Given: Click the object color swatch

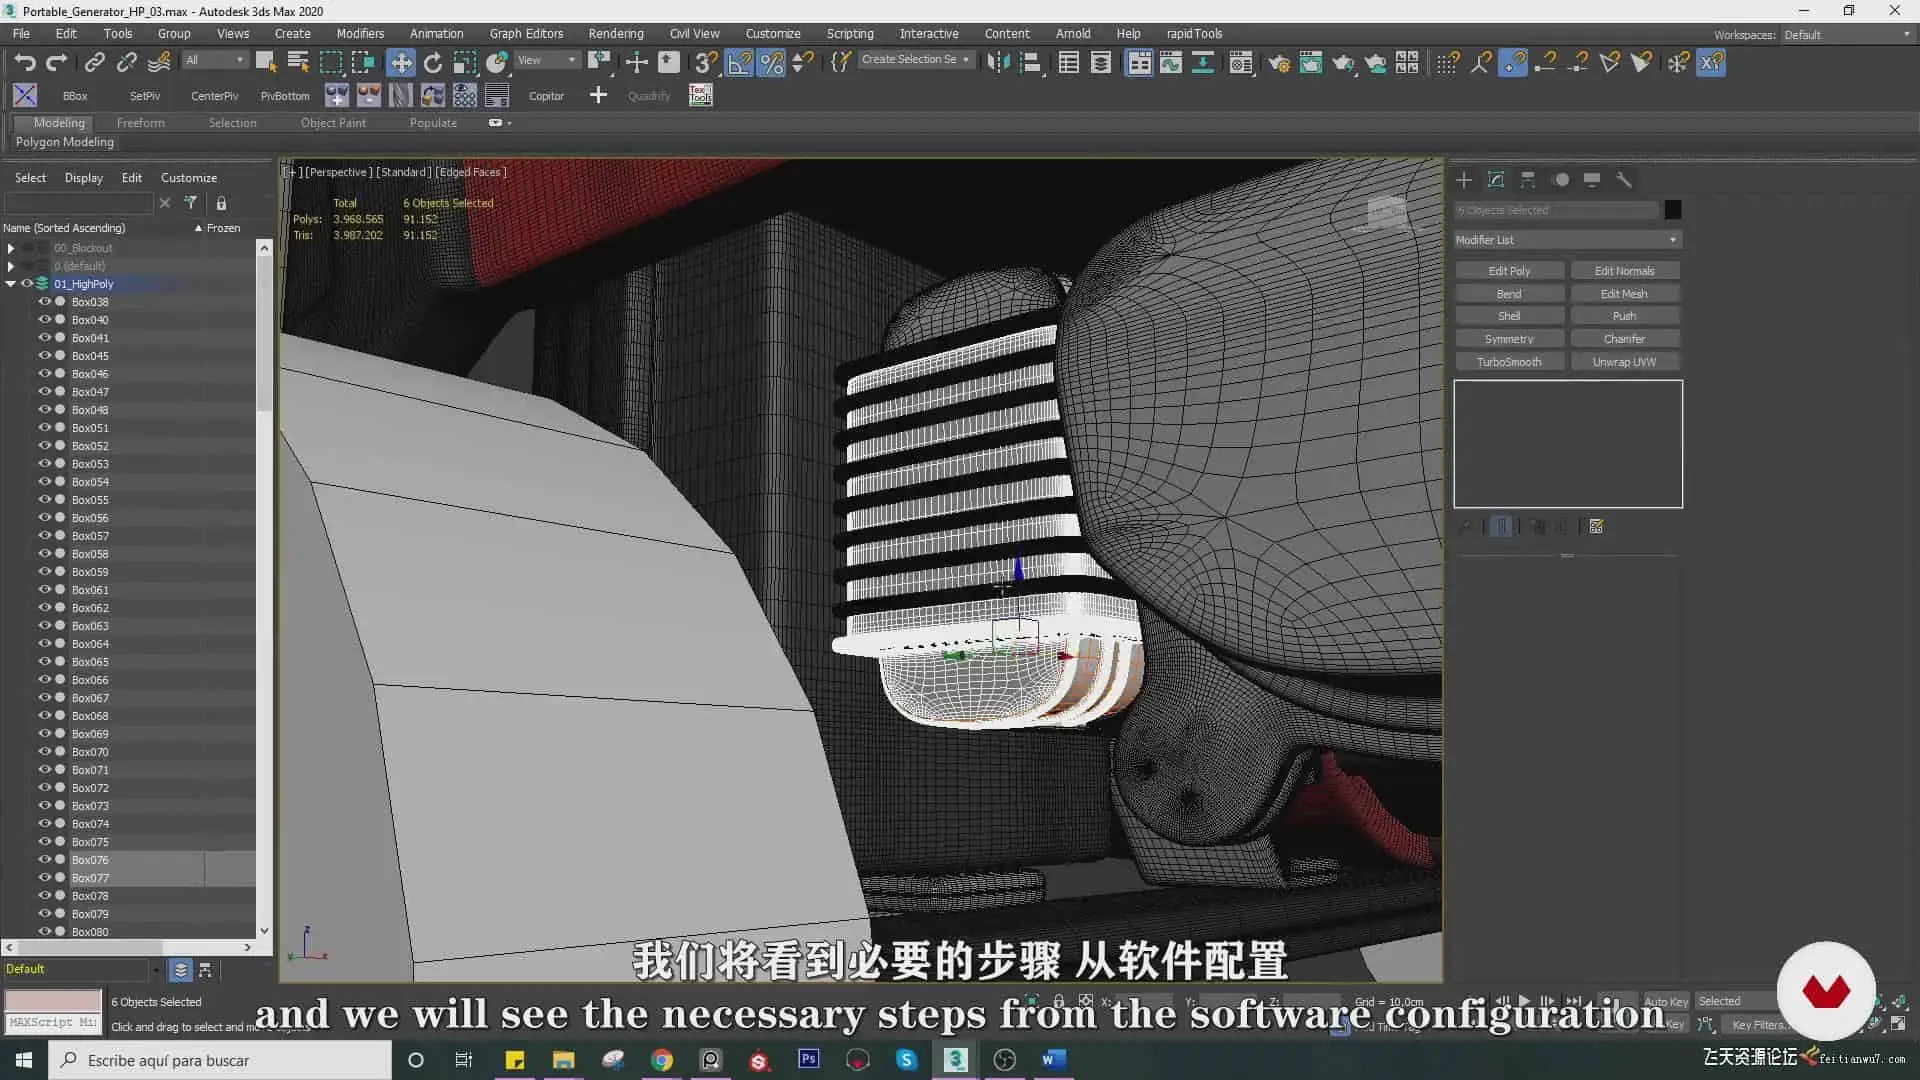Looking at the screenshot, I should point(1672,210).
